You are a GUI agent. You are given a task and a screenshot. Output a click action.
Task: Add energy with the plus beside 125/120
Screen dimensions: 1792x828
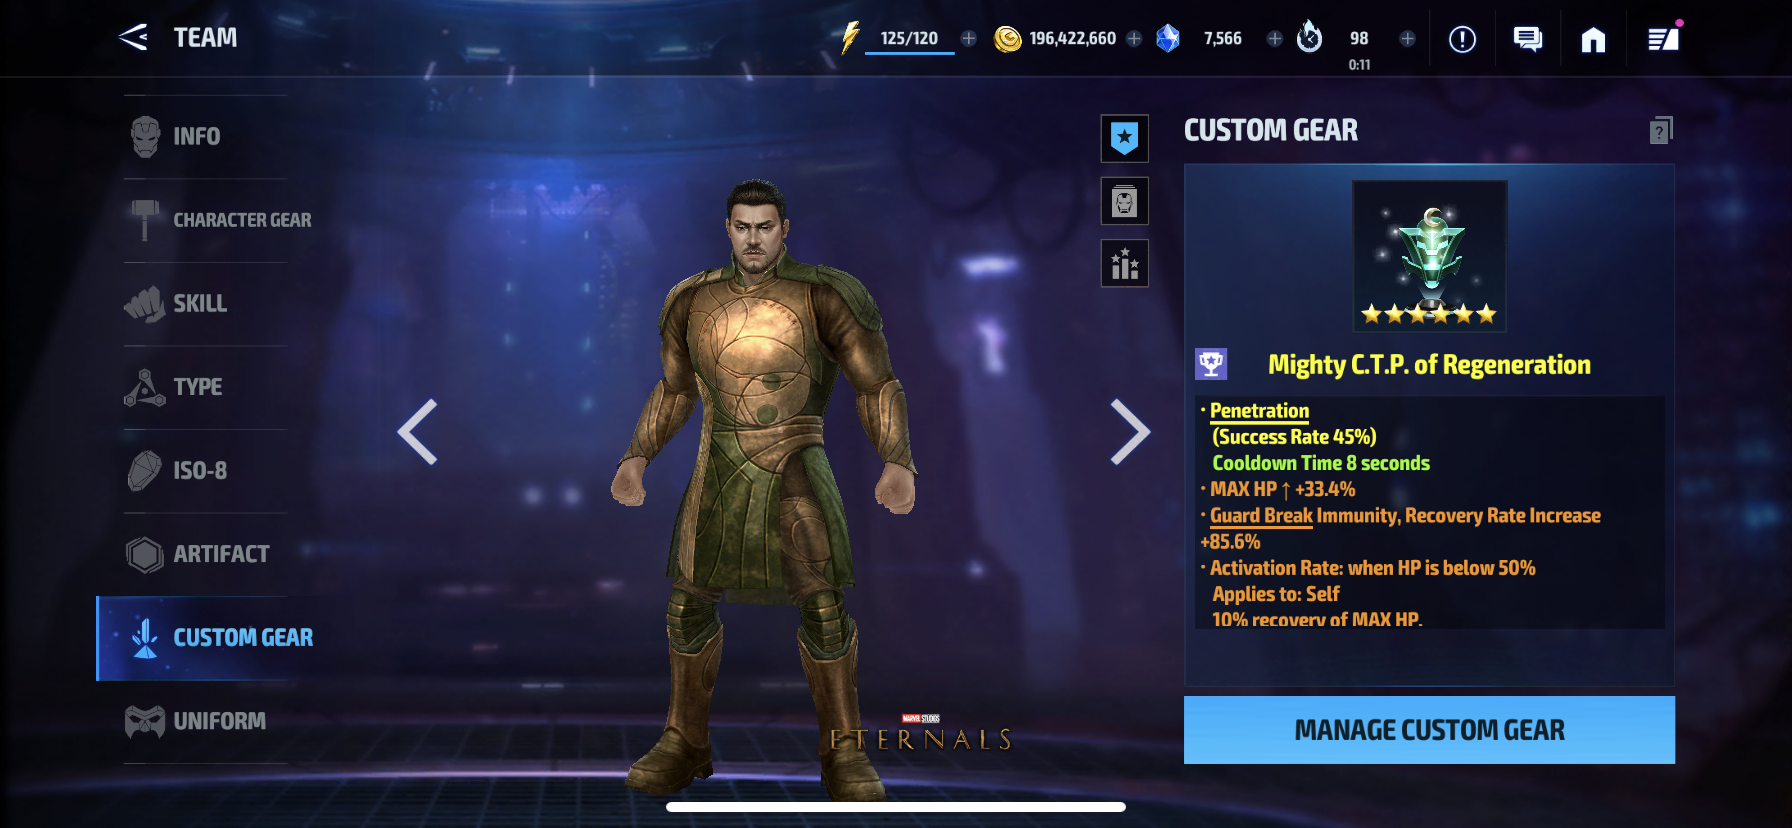coord(969,38)
